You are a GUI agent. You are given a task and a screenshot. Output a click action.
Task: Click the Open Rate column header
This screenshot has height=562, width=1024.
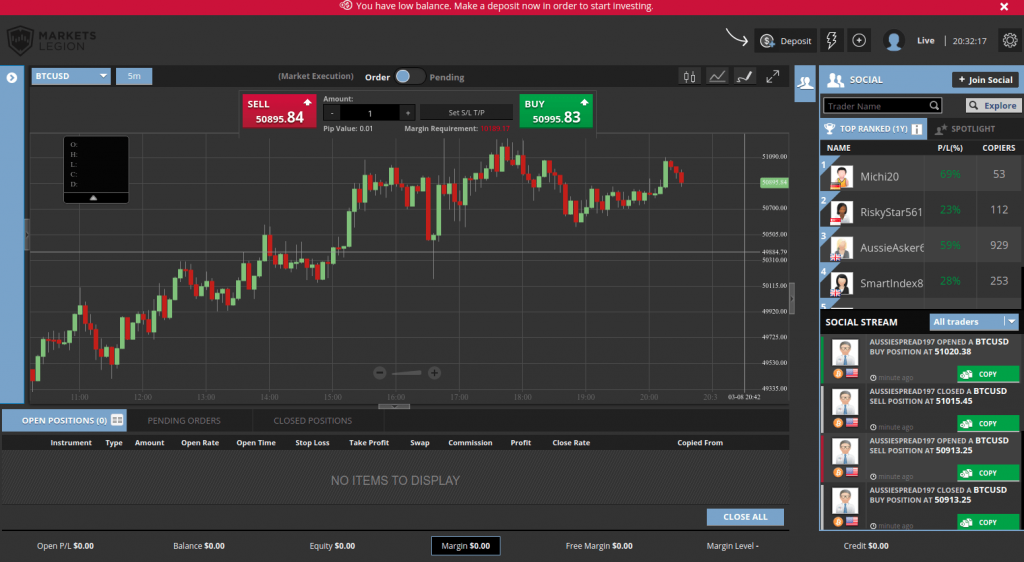[200, 443]
